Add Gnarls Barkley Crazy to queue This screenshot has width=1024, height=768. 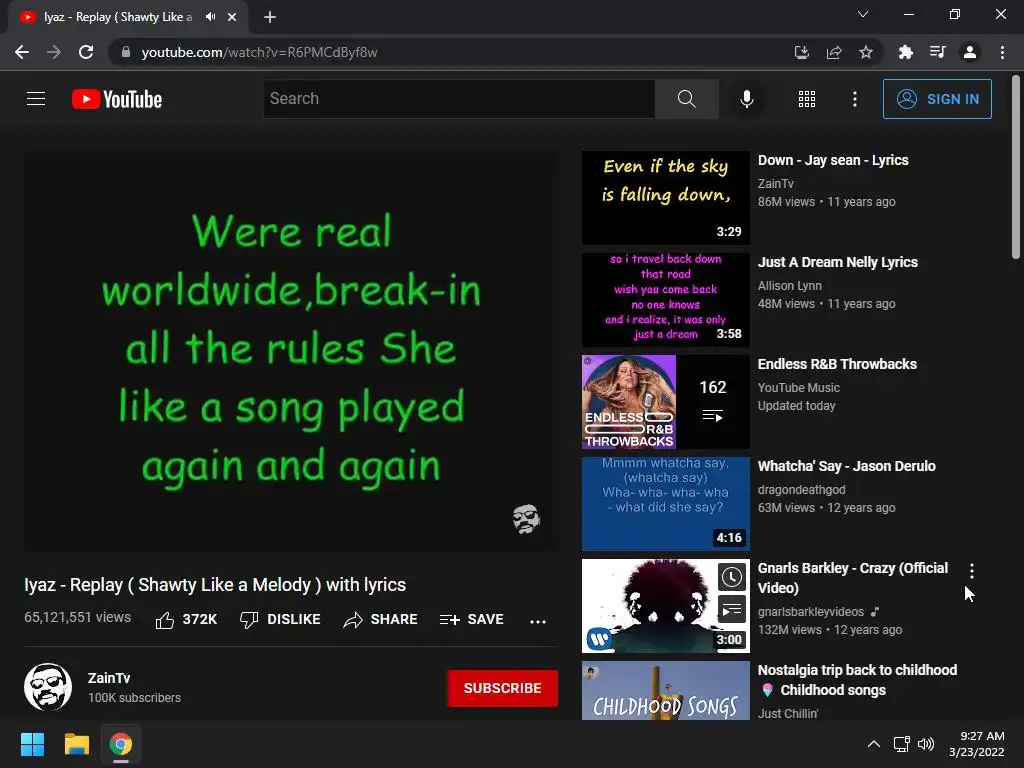(x=731, y=609)
